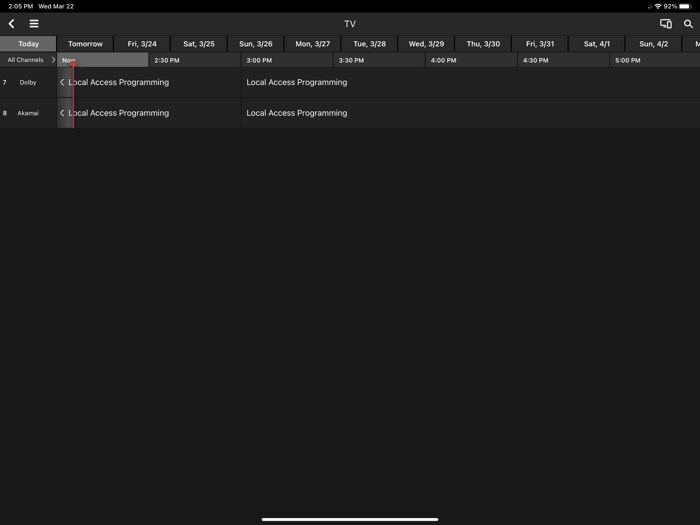Click left chevron in Akamai row

pos(62,113)
